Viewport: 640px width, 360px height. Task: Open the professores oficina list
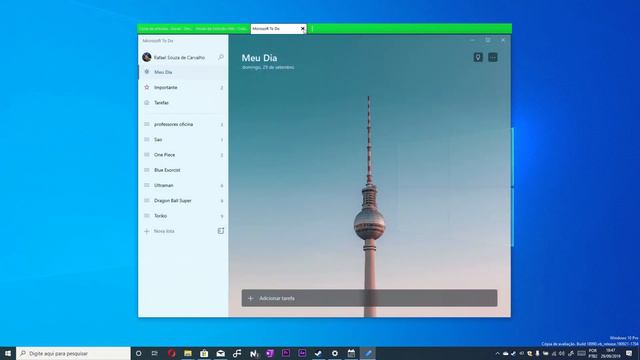183,124
